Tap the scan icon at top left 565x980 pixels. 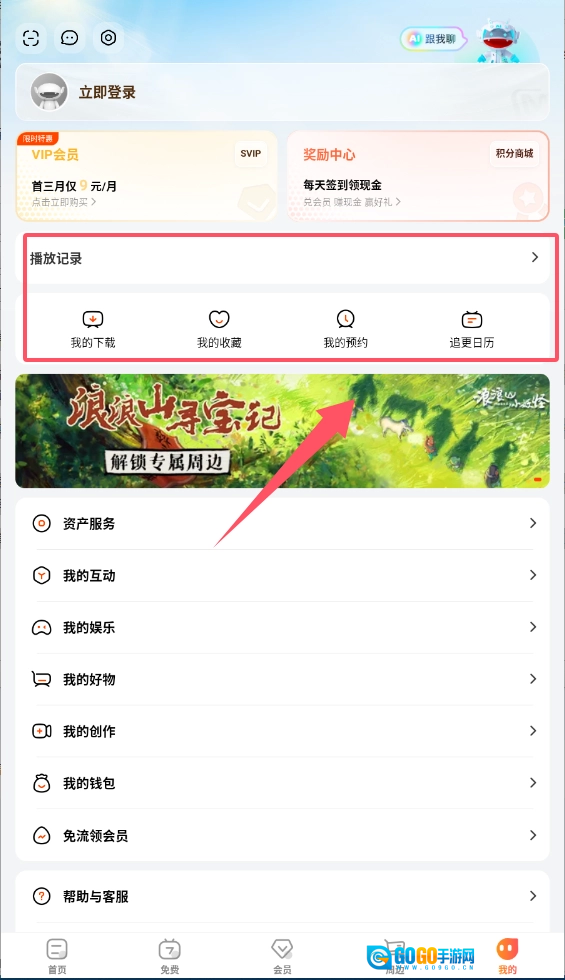tap(31, 38)
